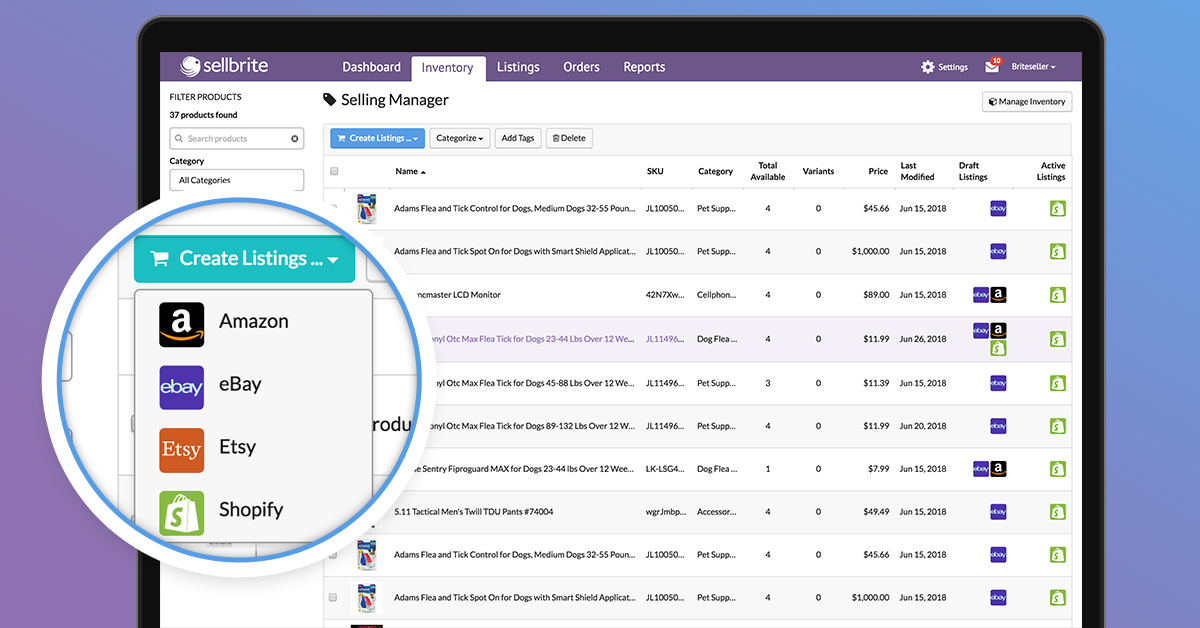1200x628 pixels.
Task: Click eBay draft icon in the $7.99 row
Action: point(981,469)
